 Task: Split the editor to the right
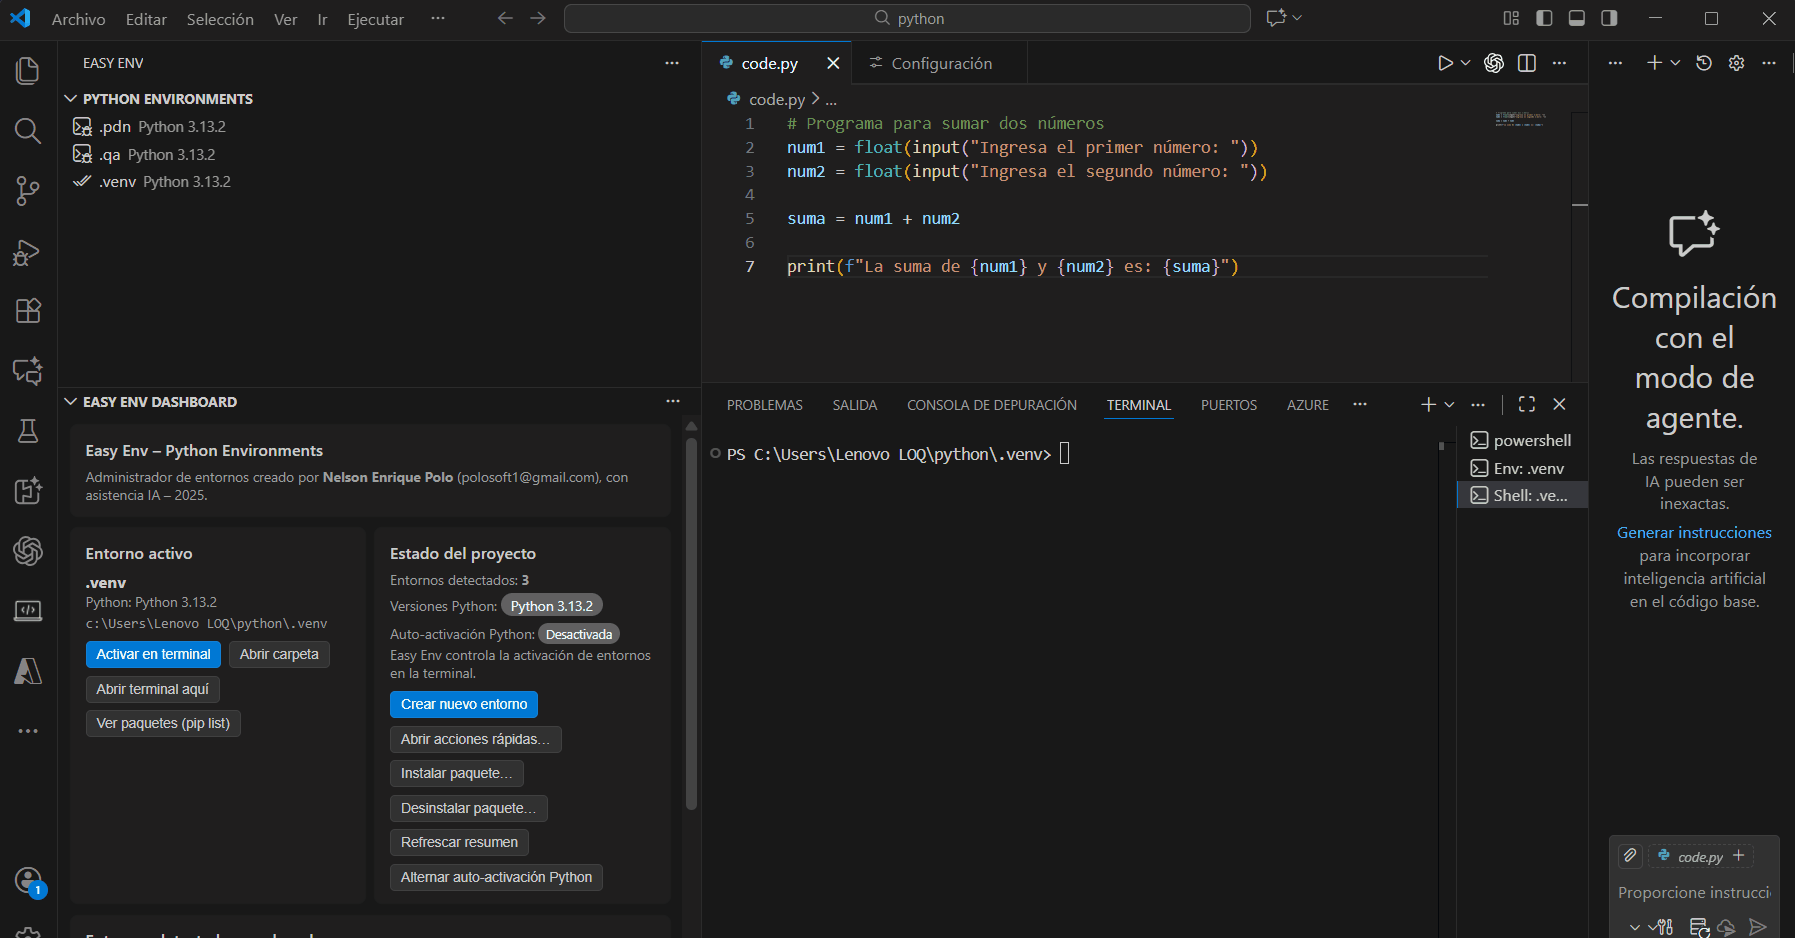click(1527, 63)
